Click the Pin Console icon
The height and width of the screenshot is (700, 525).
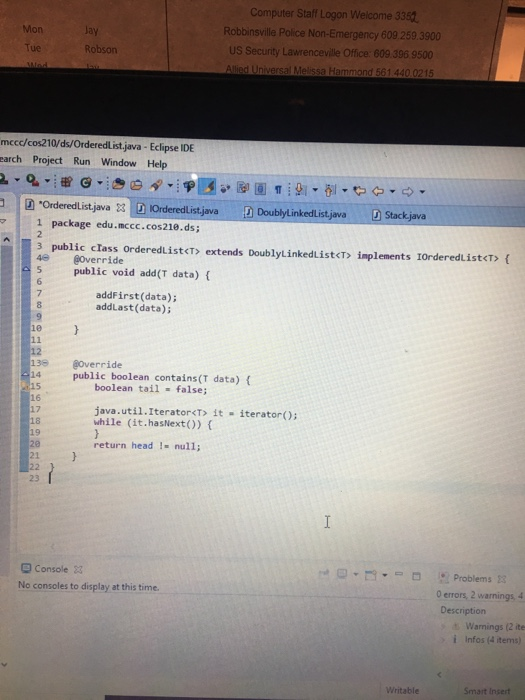(324, 573)
